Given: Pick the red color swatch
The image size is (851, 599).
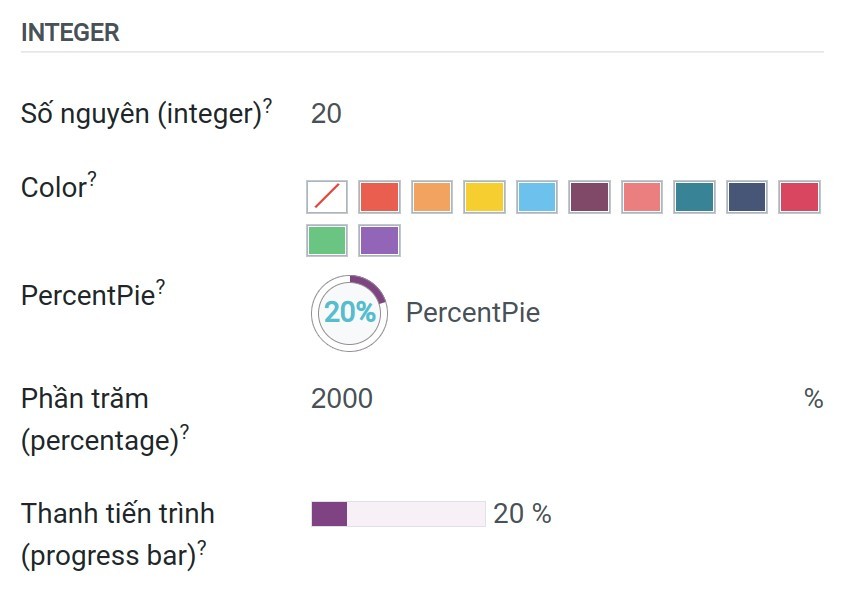Looking at the screenshot, I should tap(379, 196).
